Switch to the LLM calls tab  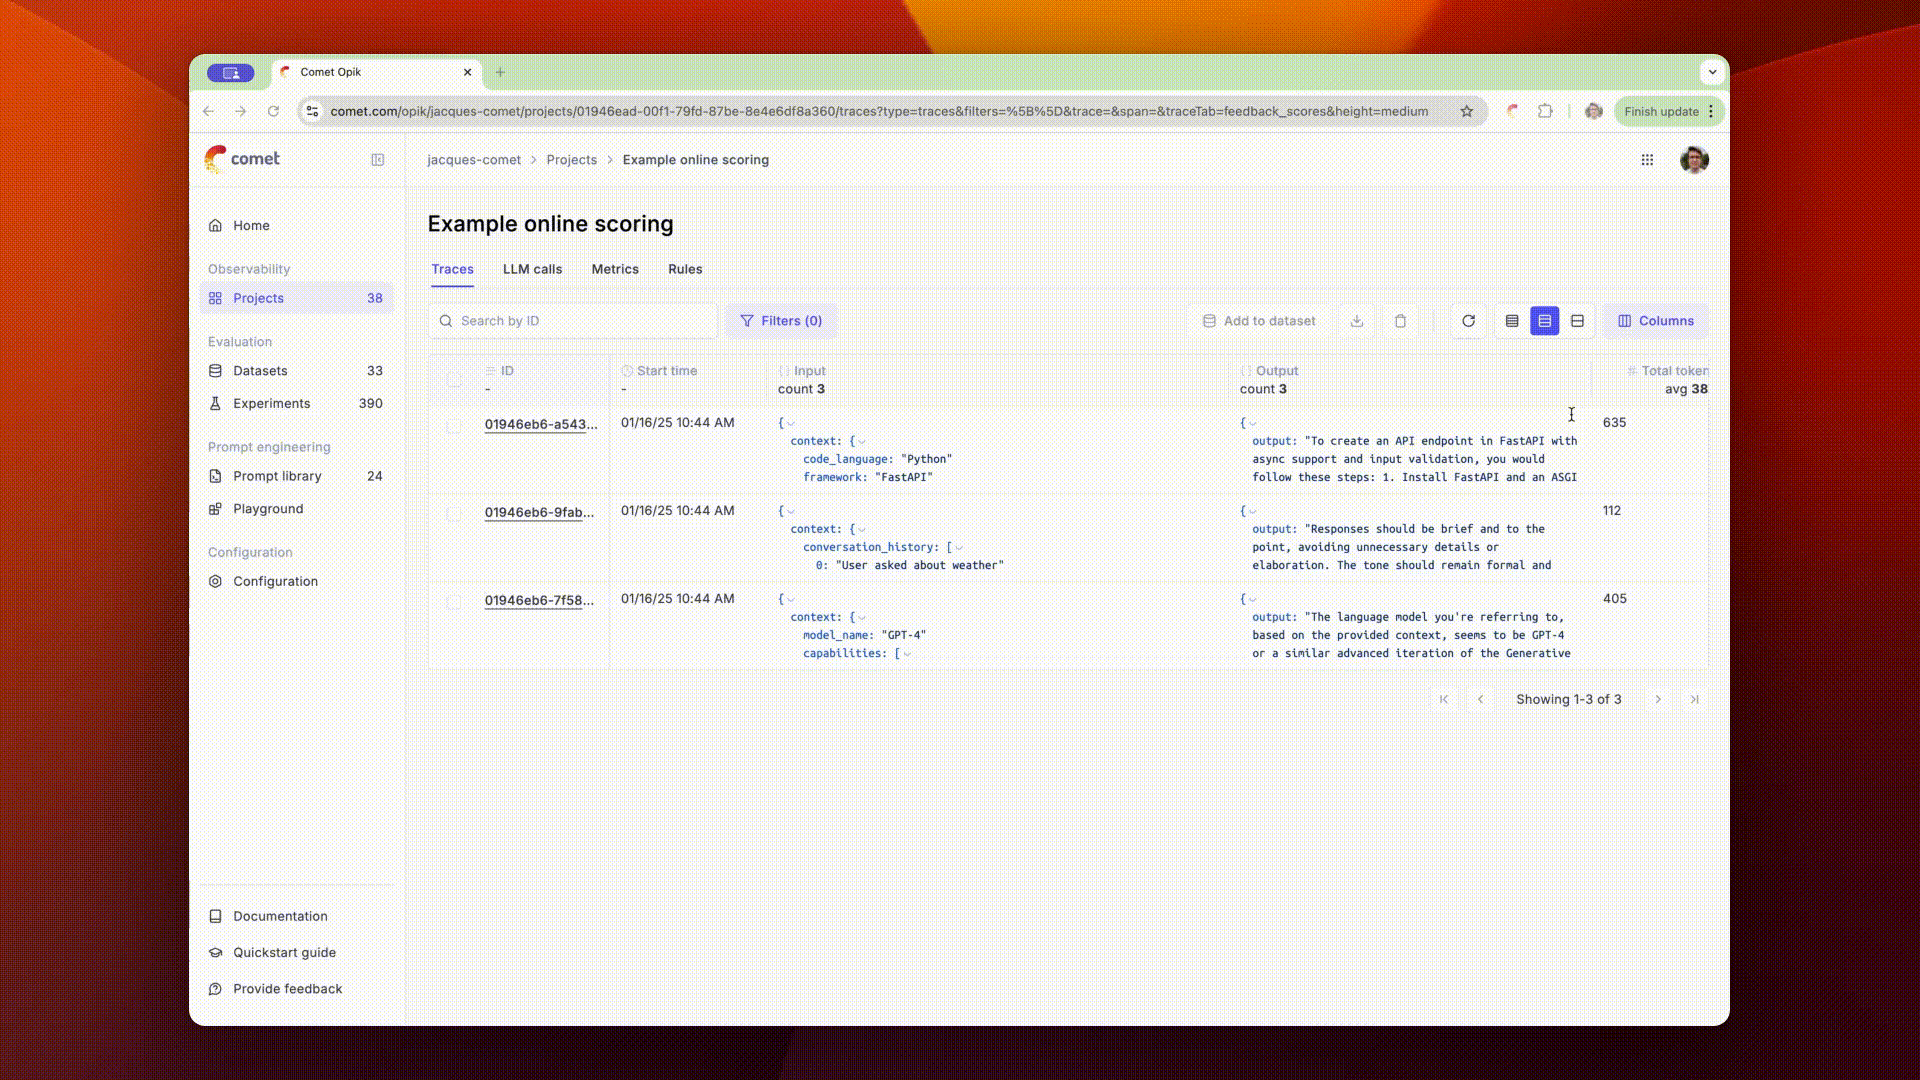point(532,269)
